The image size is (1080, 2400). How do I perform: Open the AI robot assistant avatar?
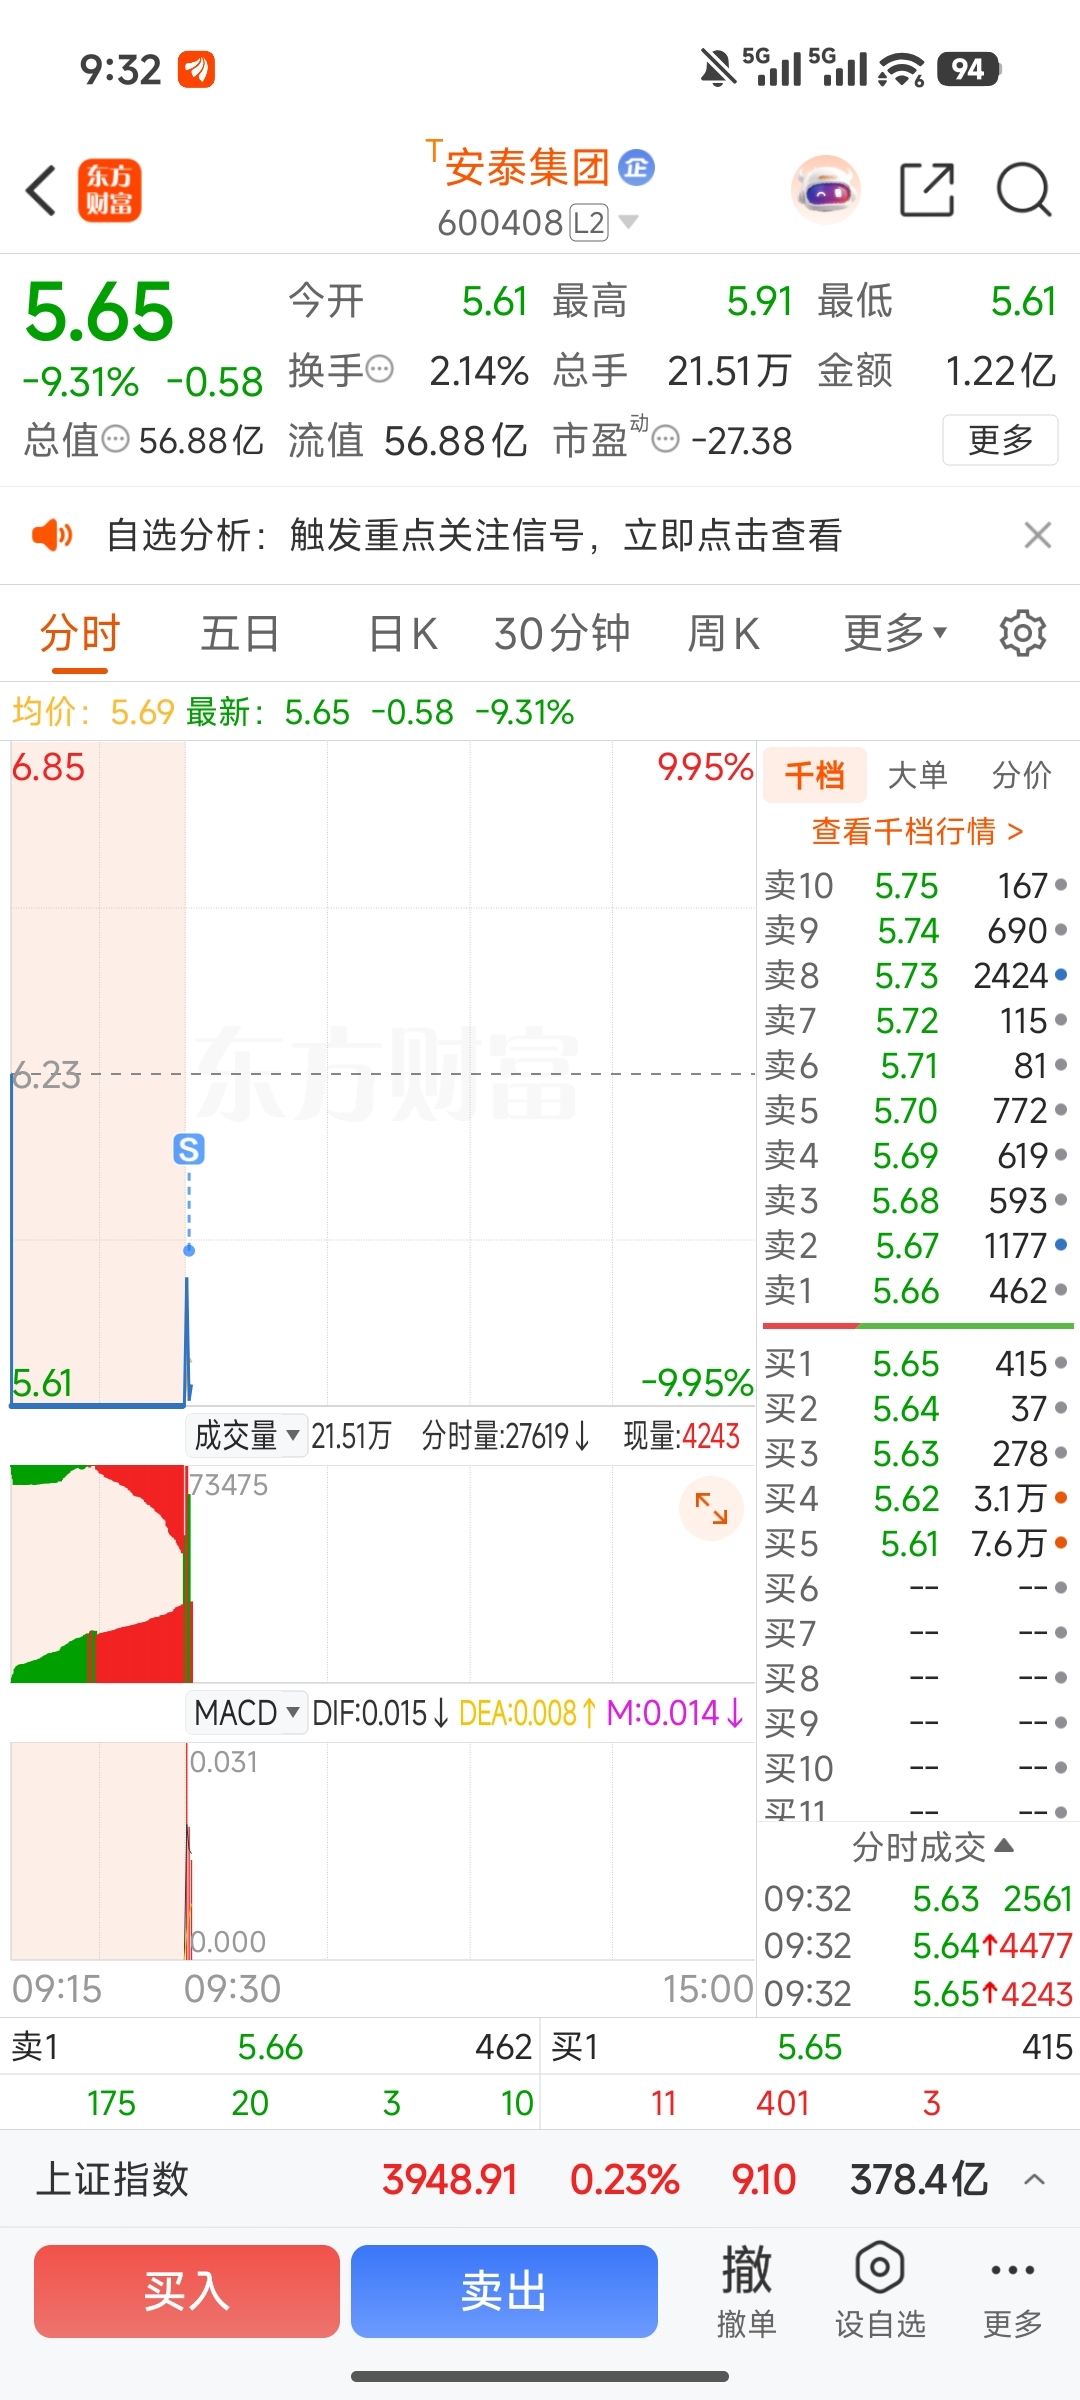tap(826, 189)
